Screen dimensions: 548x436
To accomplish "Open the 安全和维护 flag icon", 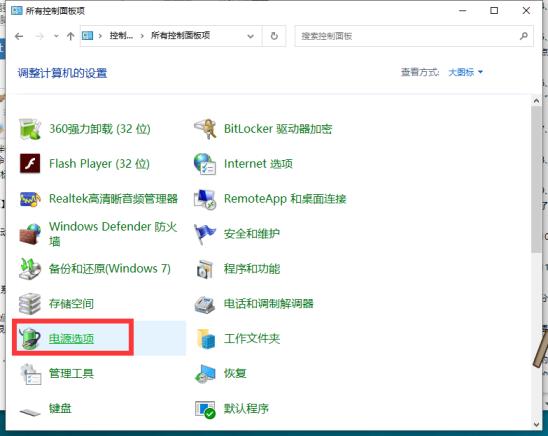I will pyautogui.click(x=205, y=234).
